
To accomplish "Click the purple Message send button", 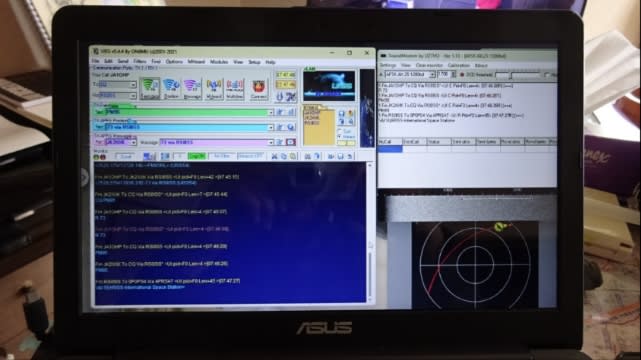I will tap(192, 89).
